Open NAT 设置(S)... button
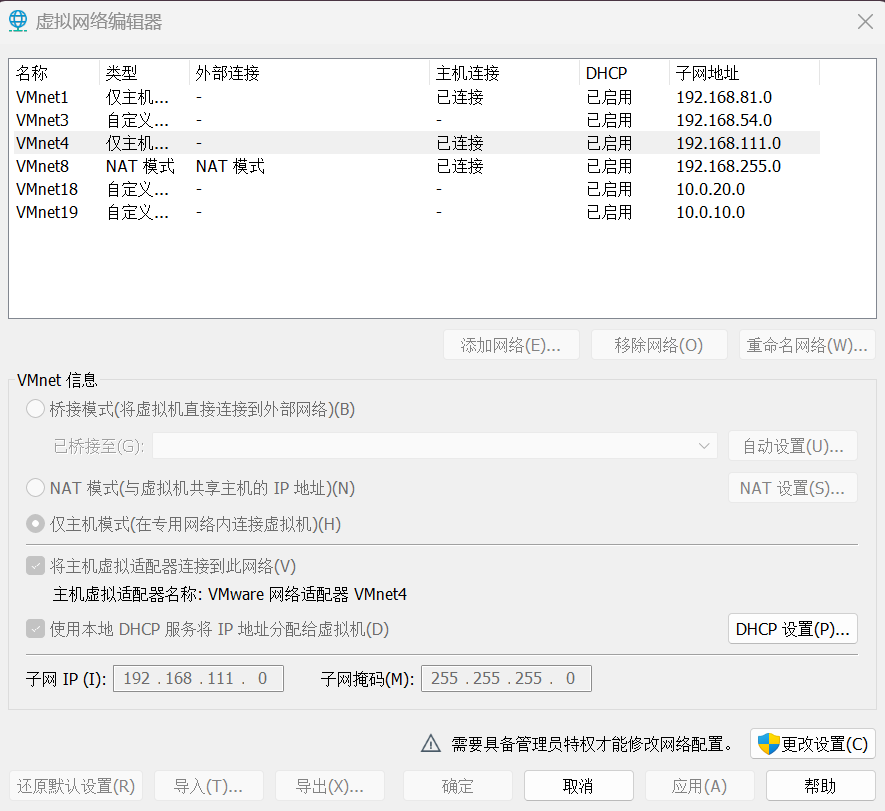Screen dimensions: 885x811 [x=792, y=488]
